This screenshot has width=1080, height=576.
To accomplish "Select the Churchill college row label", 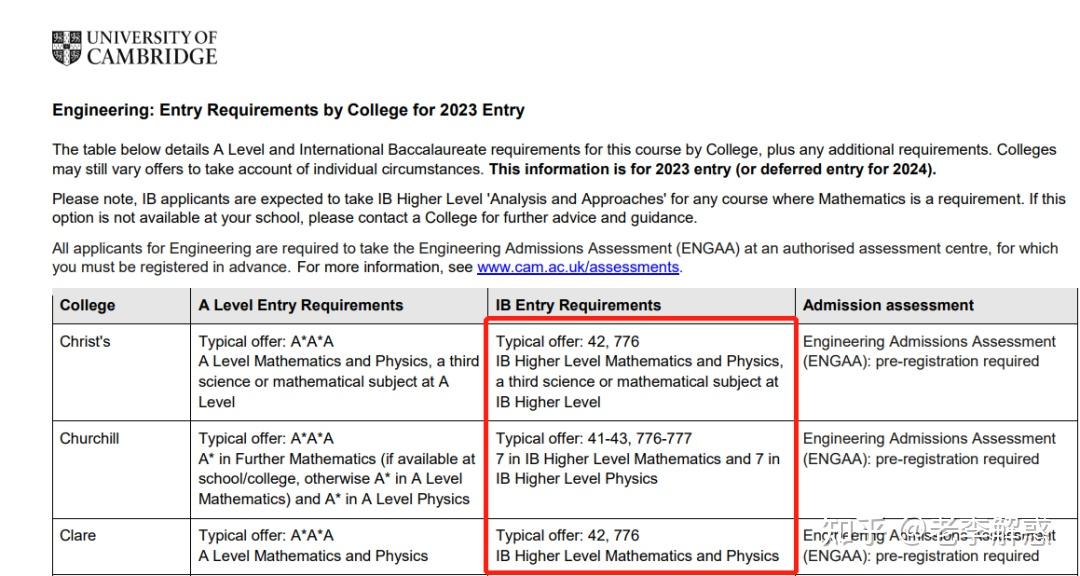I will point(90,438).
